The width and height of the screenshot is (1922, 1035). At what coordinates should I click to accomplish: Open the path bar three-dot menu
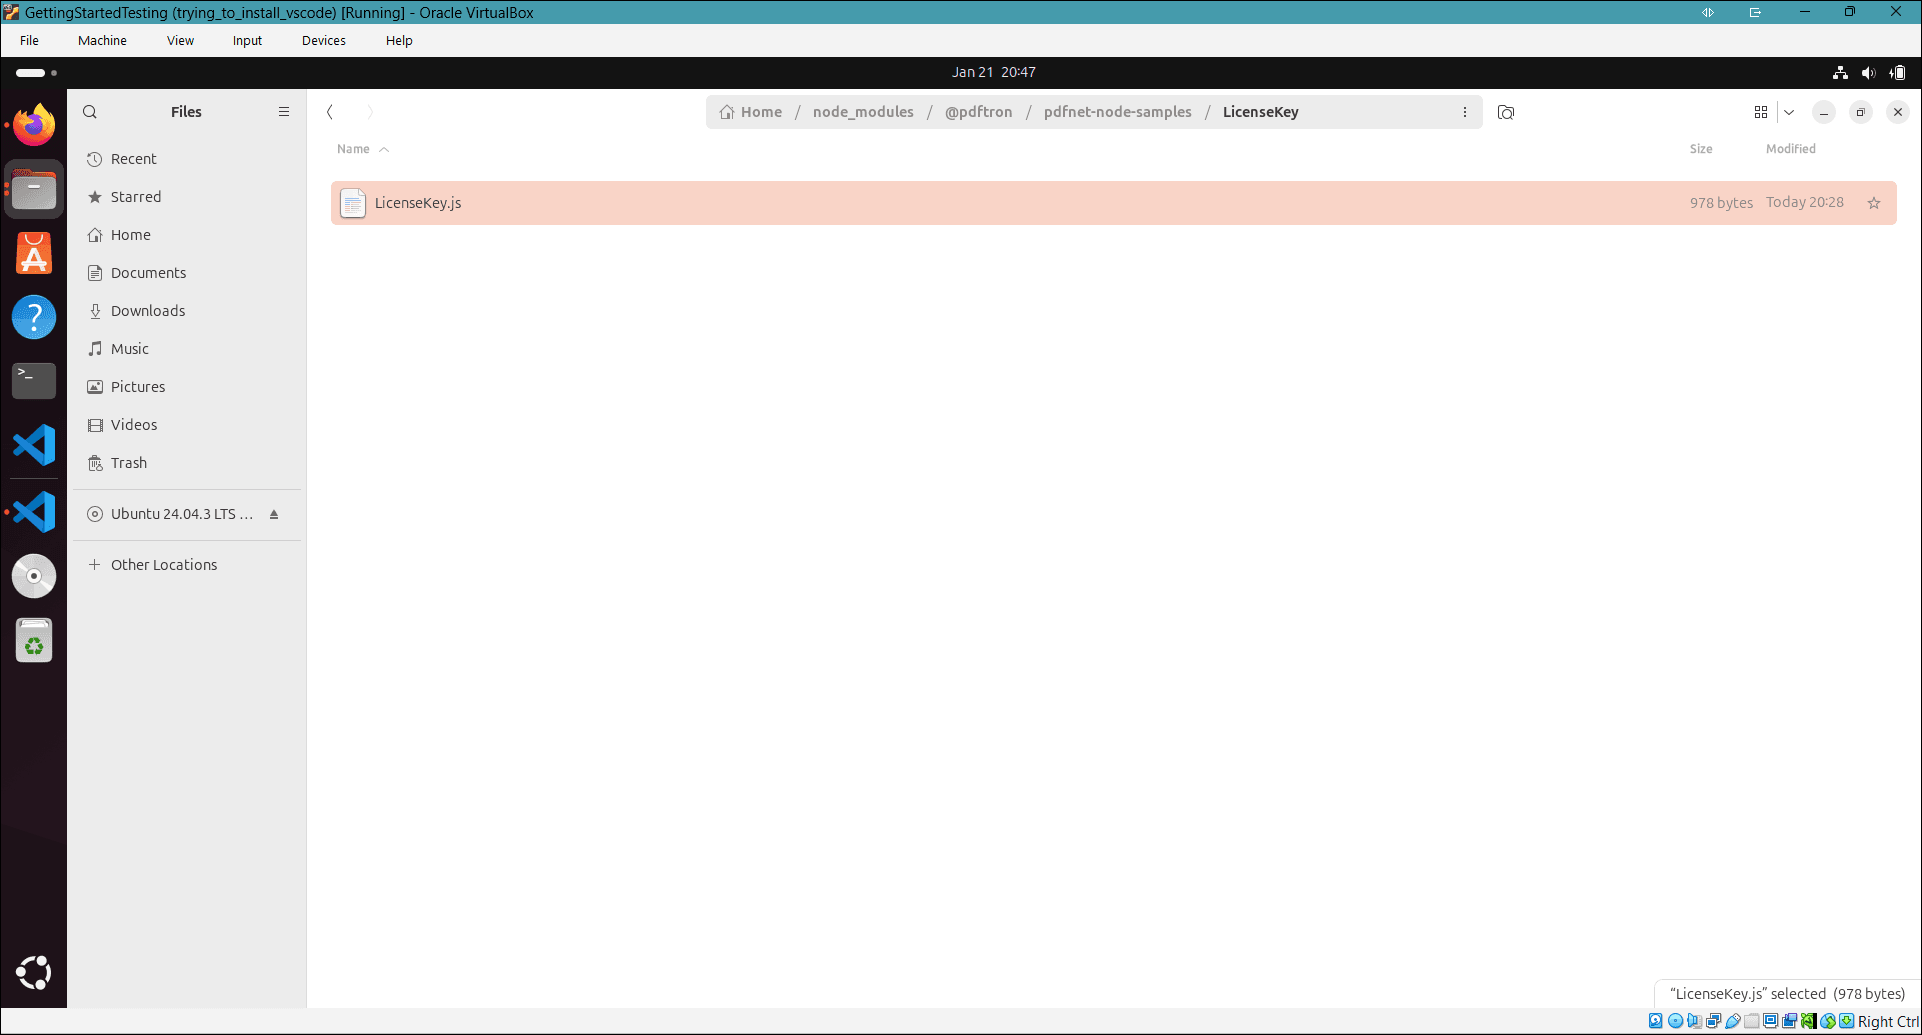click(x=1465, y=112)
